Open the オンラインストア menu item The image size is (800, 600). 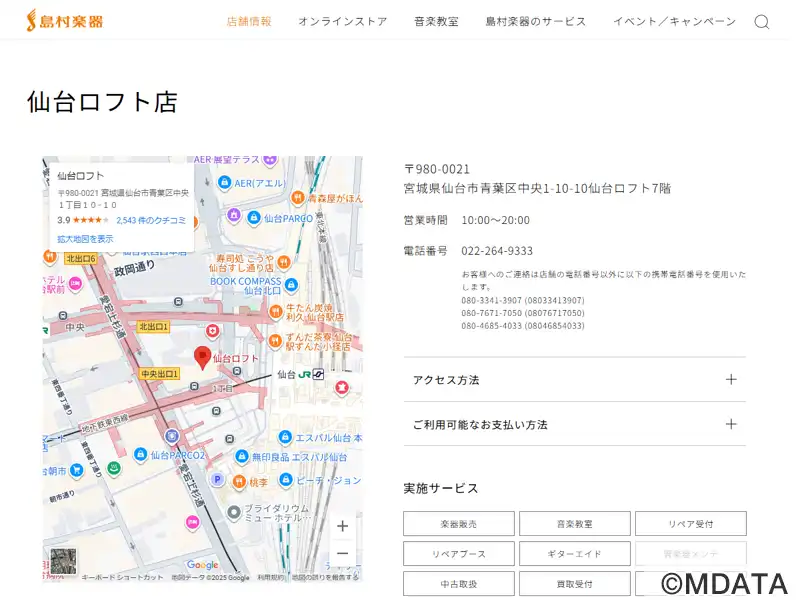(x=343, y=21)
